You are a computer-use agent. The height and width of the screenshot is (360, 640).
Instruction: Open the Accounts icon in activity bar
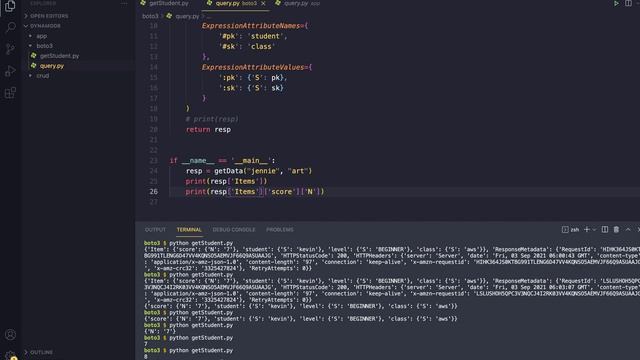[10, 335]
